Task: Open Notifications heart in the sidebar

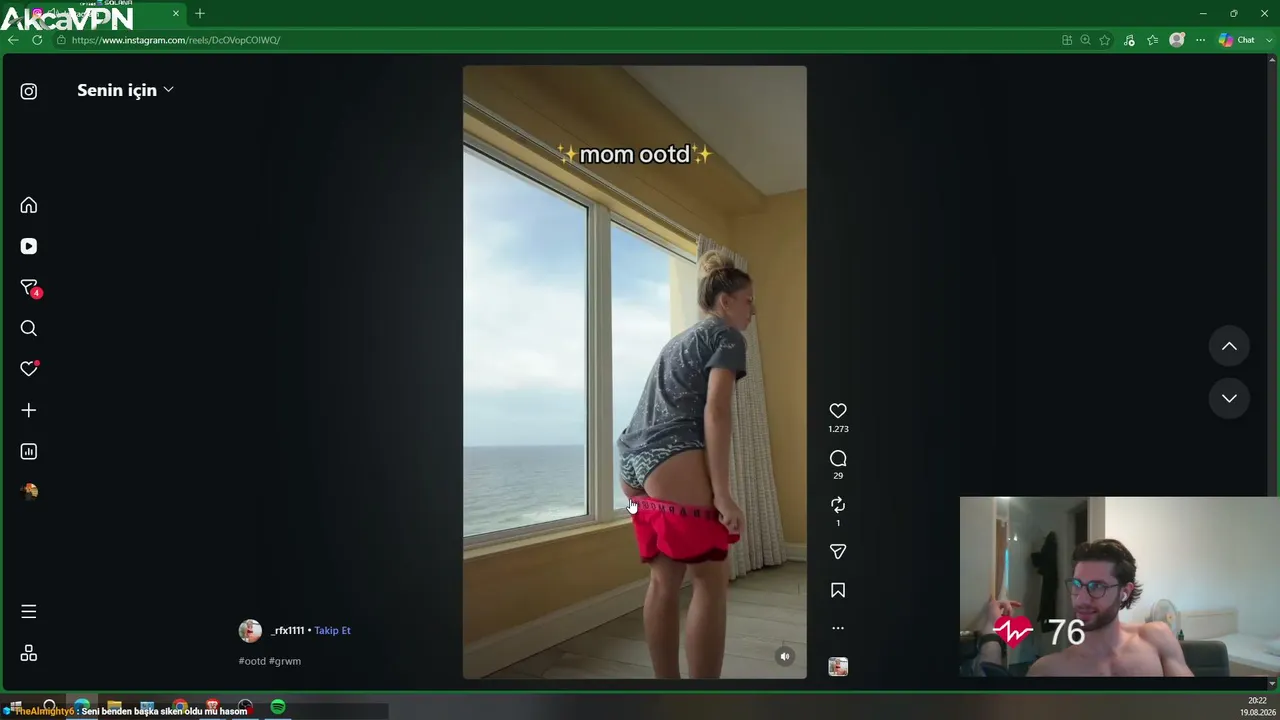Action: point(29,369)
